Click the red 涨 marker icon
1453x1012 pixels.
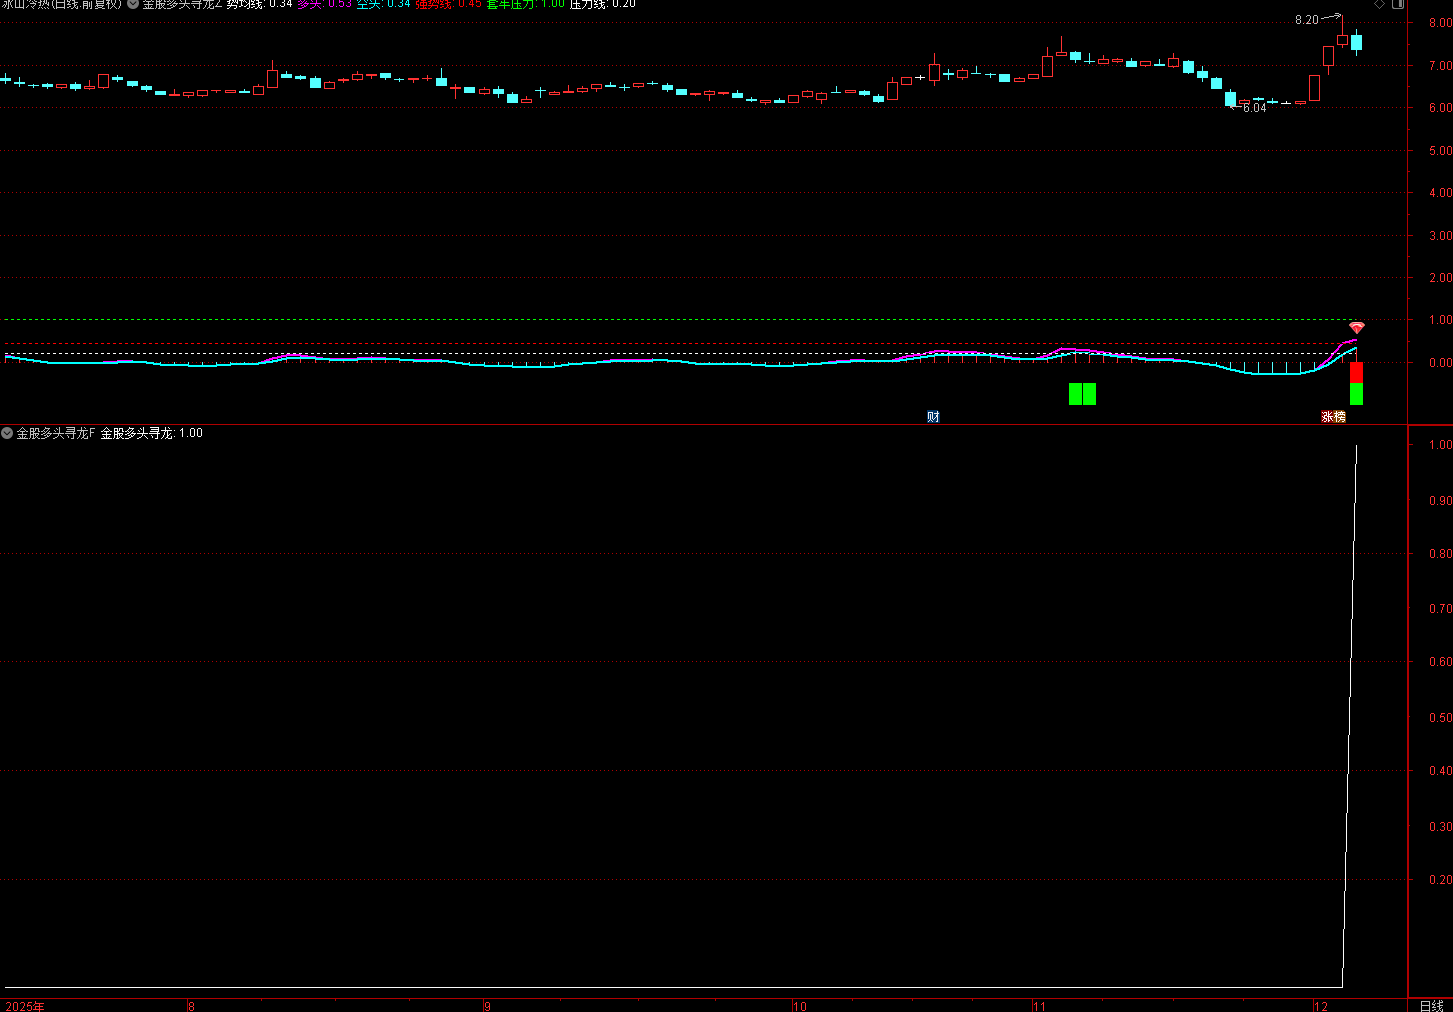1327,417
